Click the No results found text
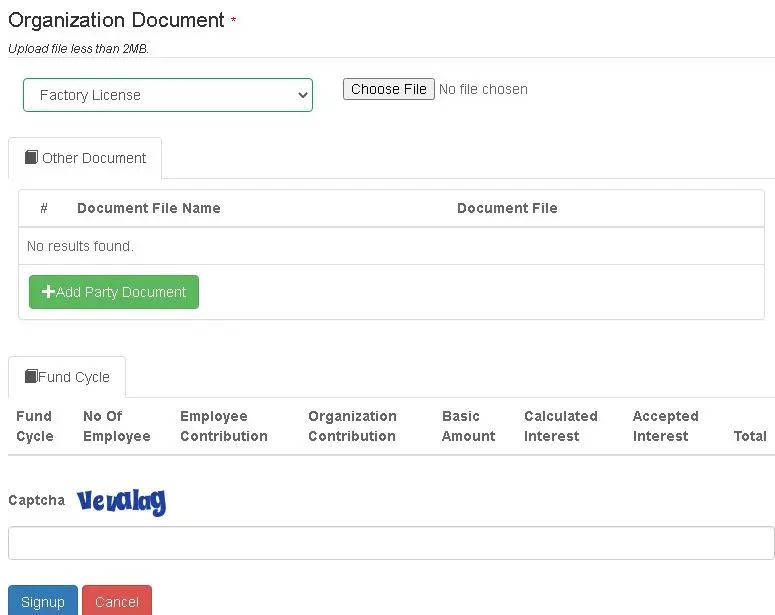Screen dimensions: 775x615 [x=81, y=246]
